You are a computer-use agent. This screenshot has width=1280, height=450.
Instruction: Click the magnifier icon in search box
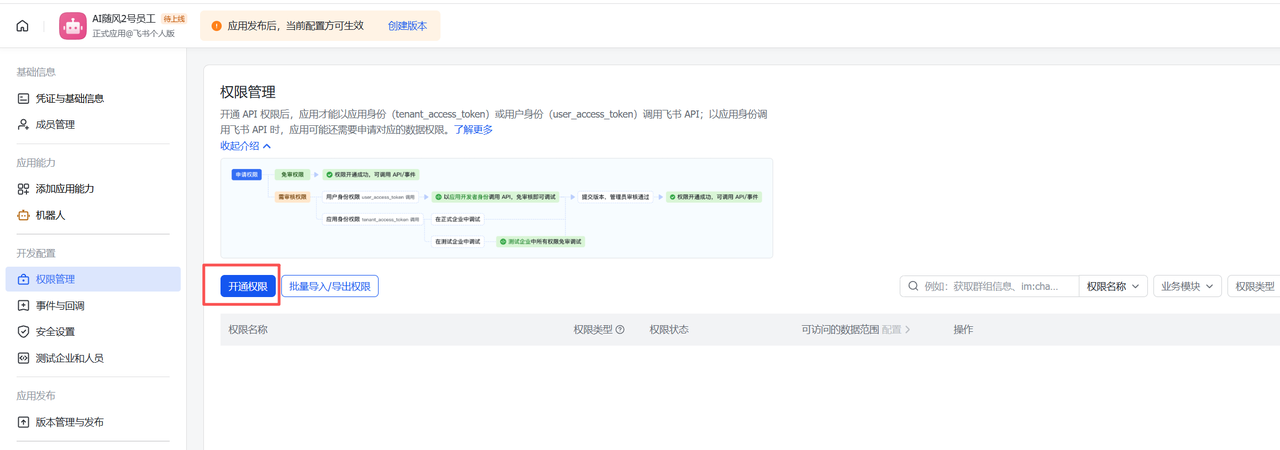pos(913,286)
